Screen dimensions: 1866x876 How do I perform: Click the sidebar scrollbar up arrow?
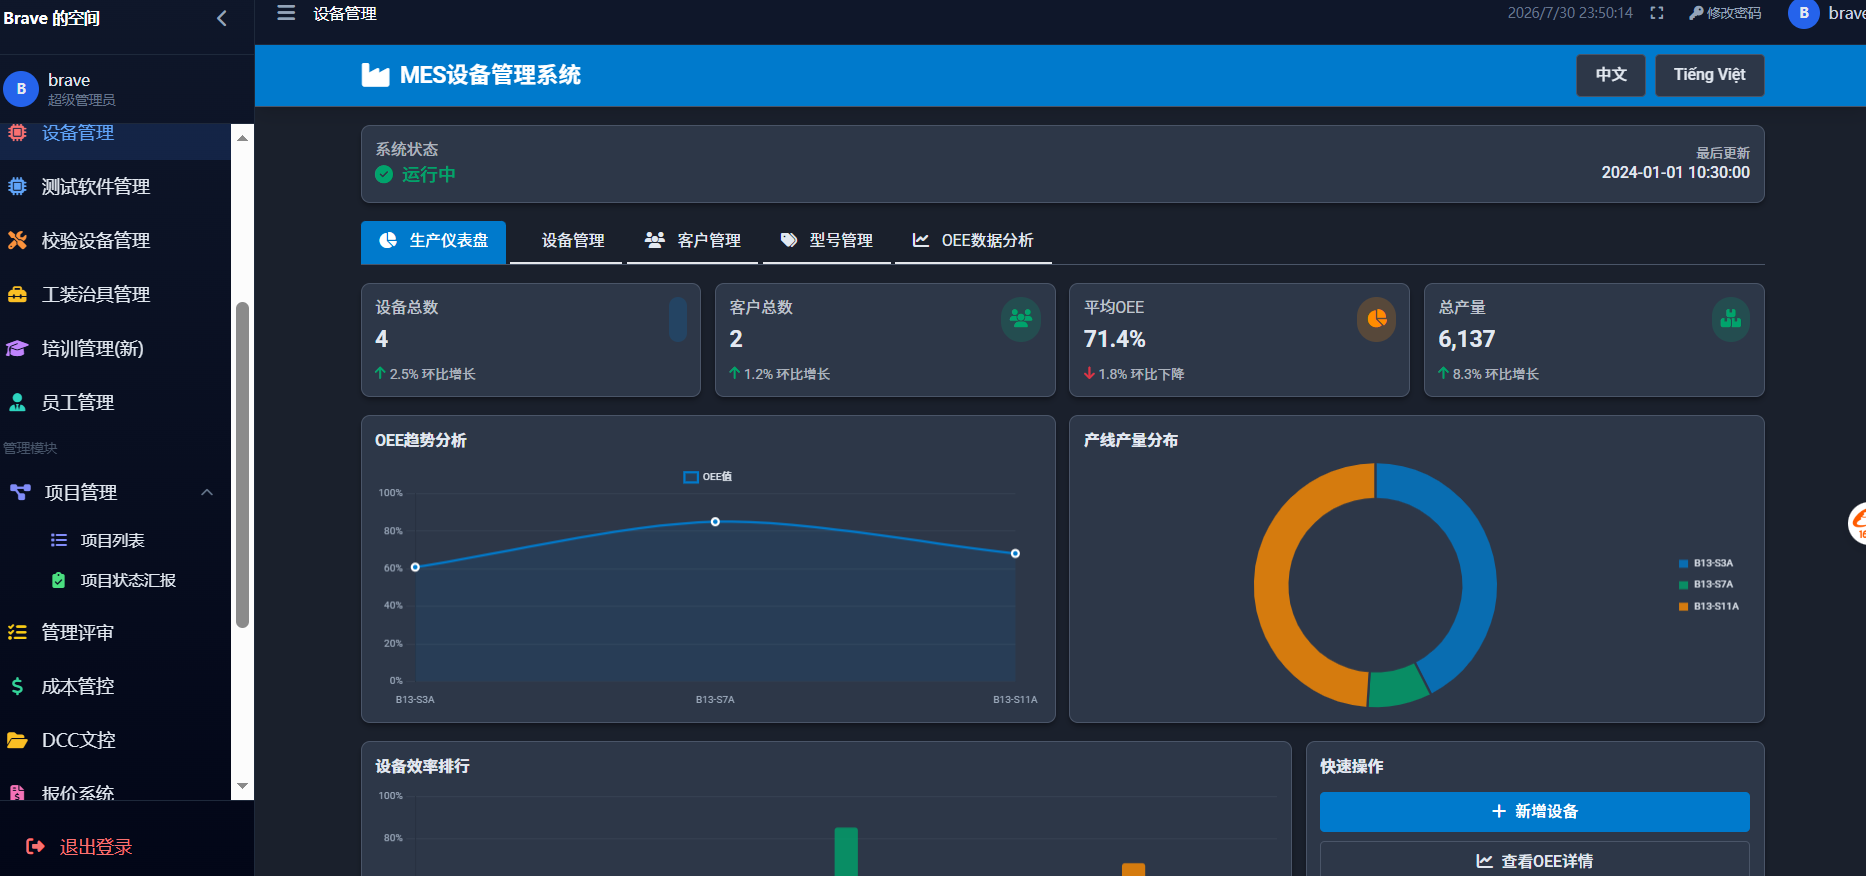[242, 138]
